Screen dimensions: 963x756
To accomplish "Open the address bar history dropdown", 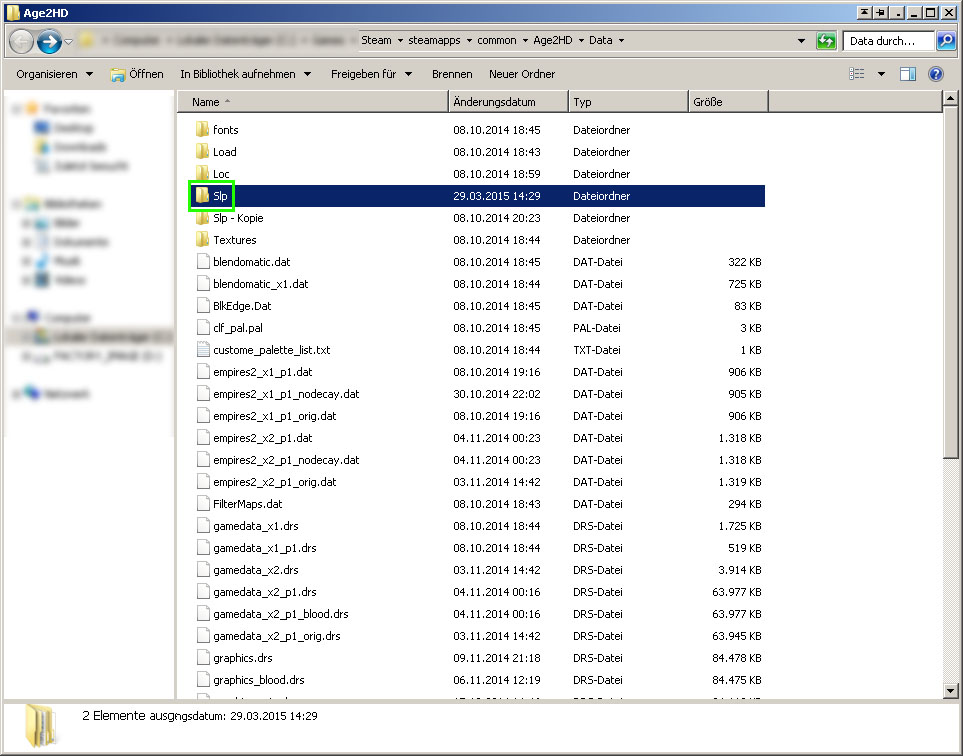I will 801,41.
